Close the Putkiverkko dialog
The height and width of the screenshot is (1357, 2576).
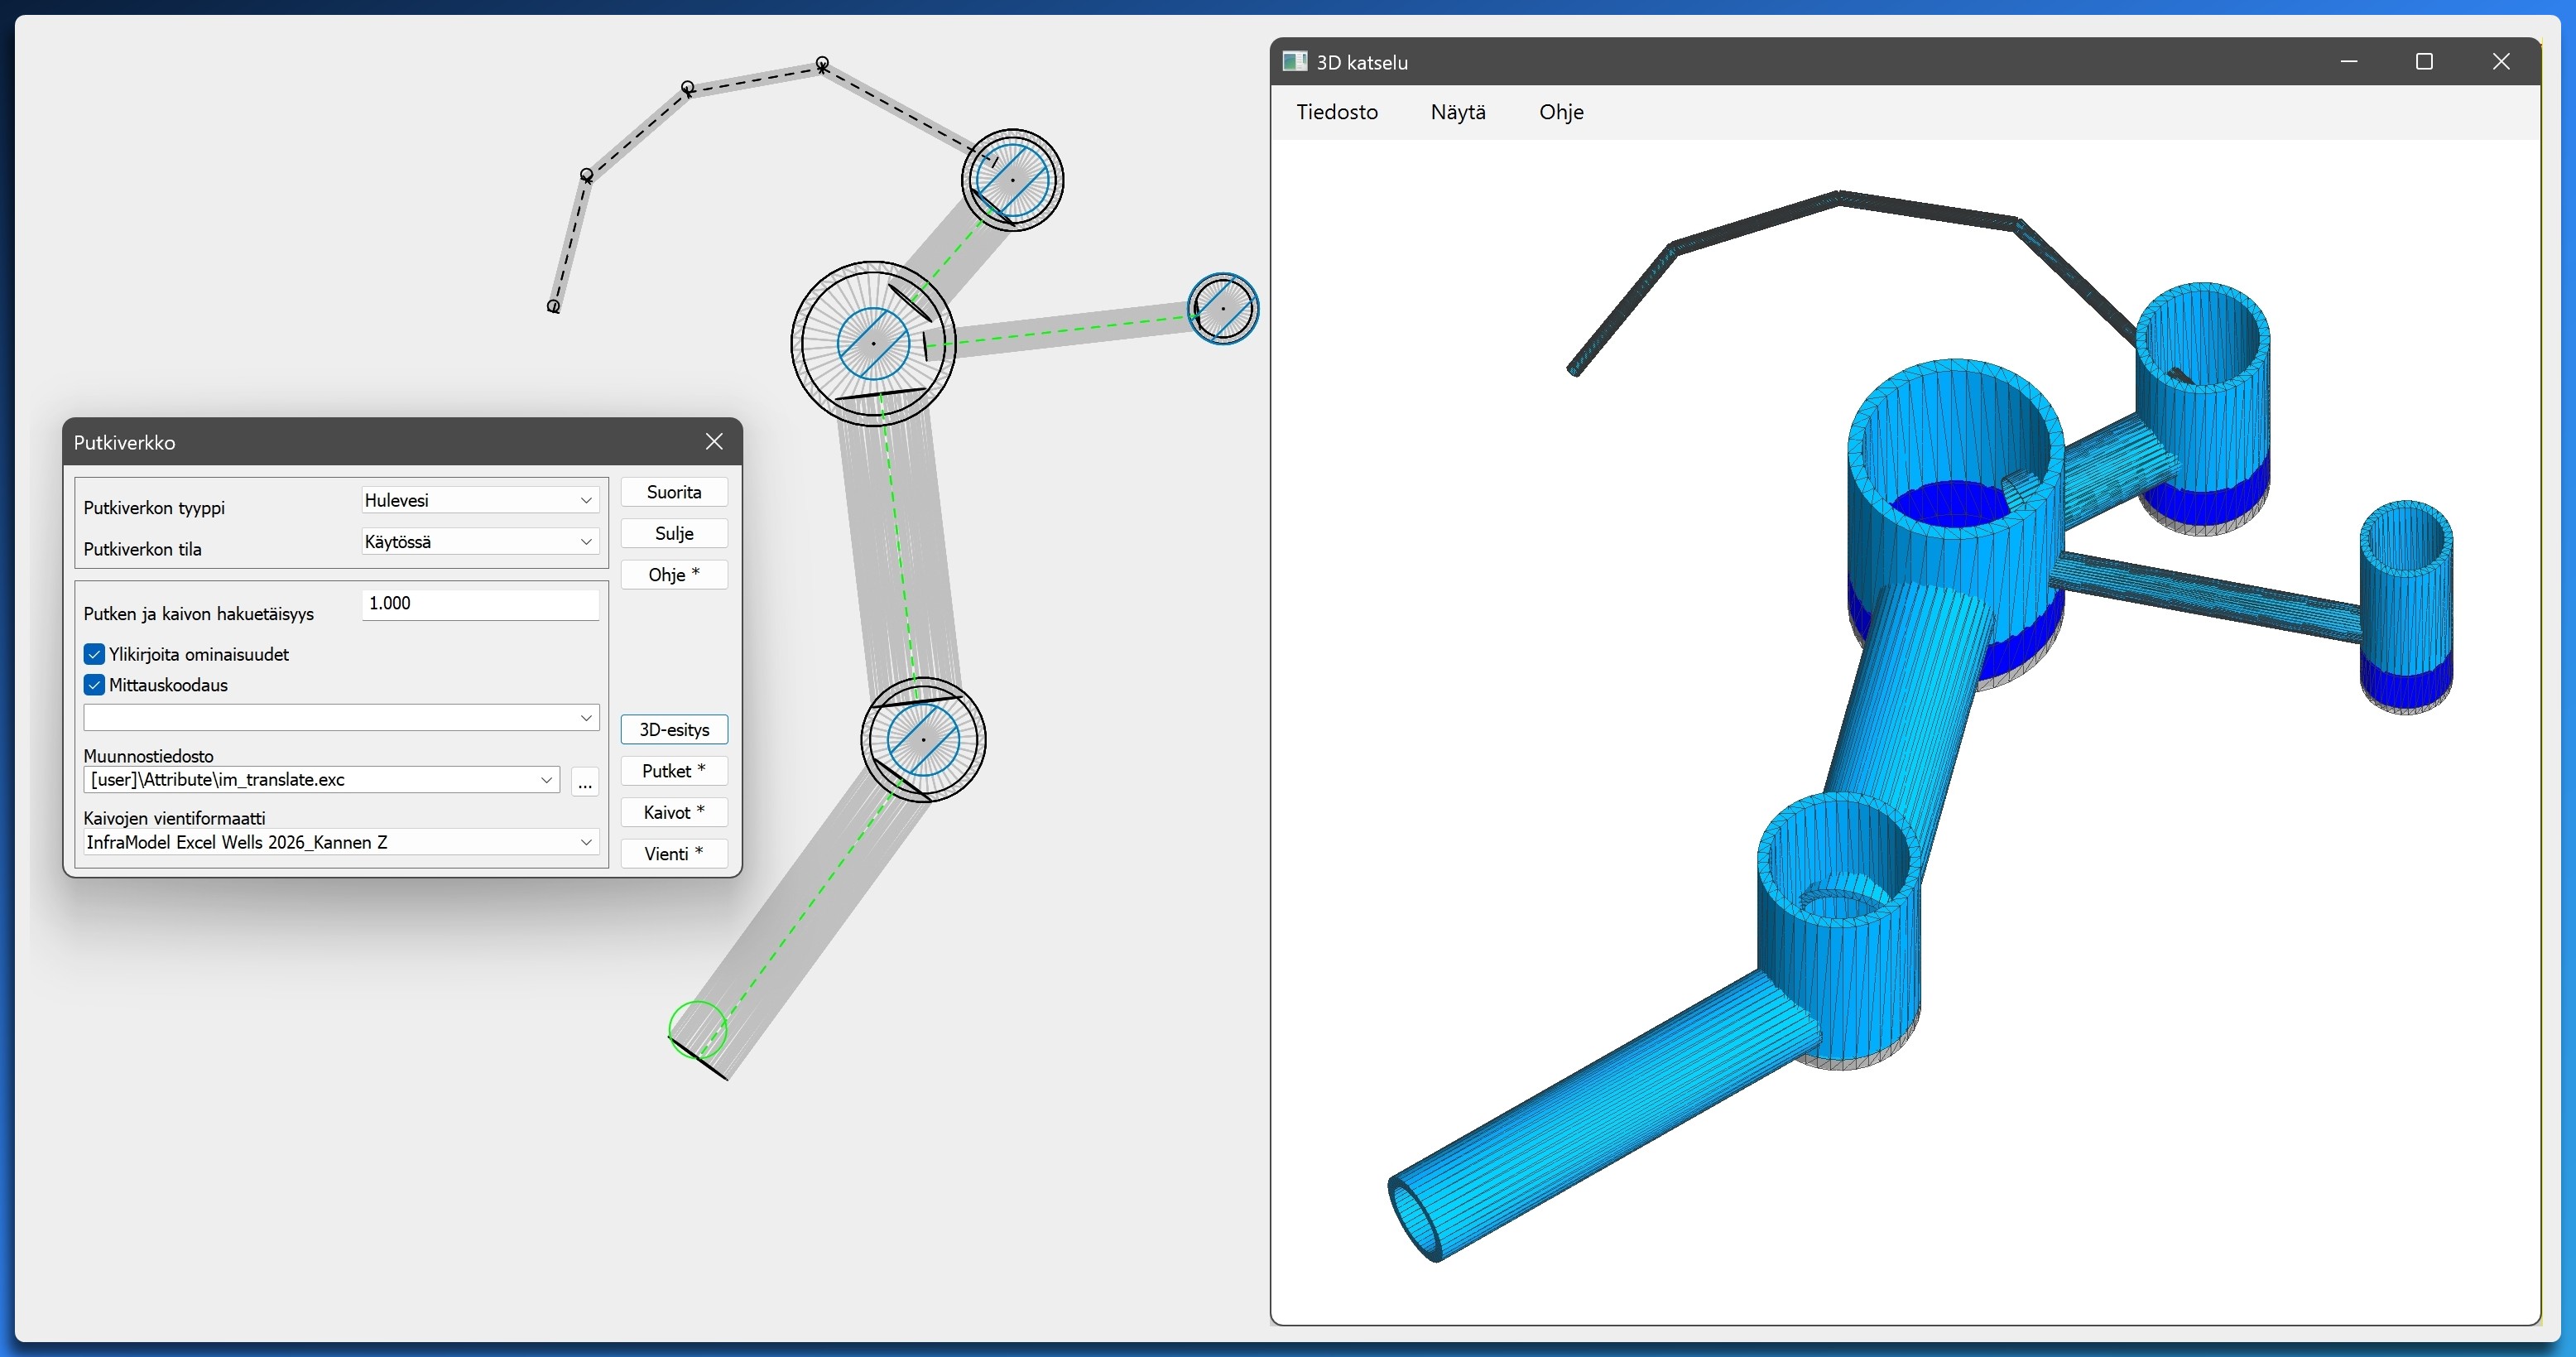[714, 442]
